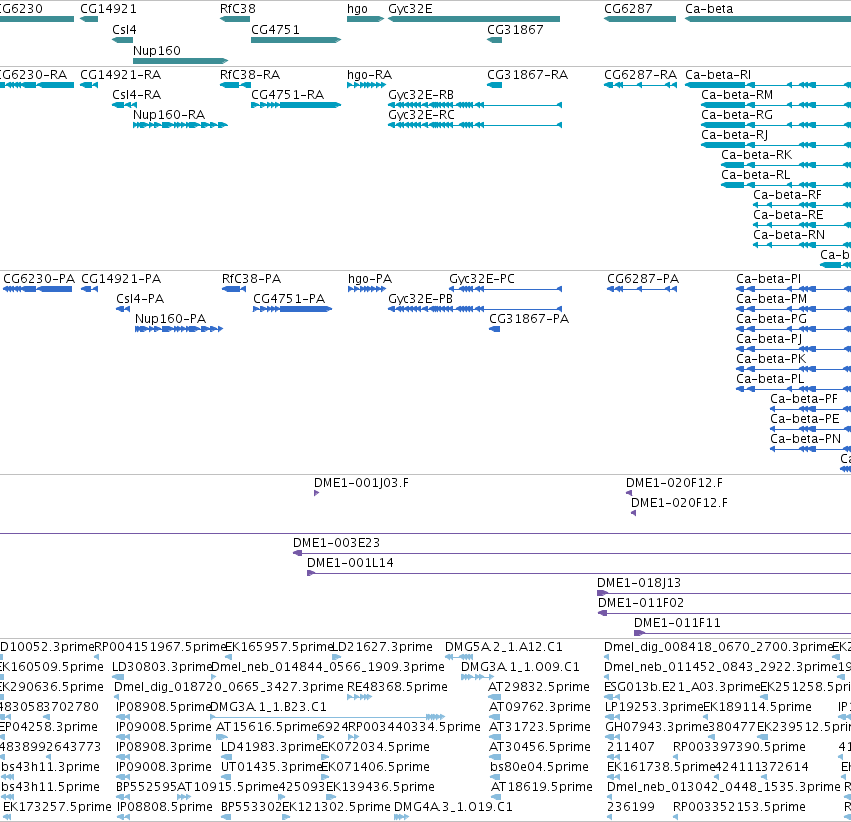
Task: Select EST AT29832.5prime
Action: click(x=494, y=697)
